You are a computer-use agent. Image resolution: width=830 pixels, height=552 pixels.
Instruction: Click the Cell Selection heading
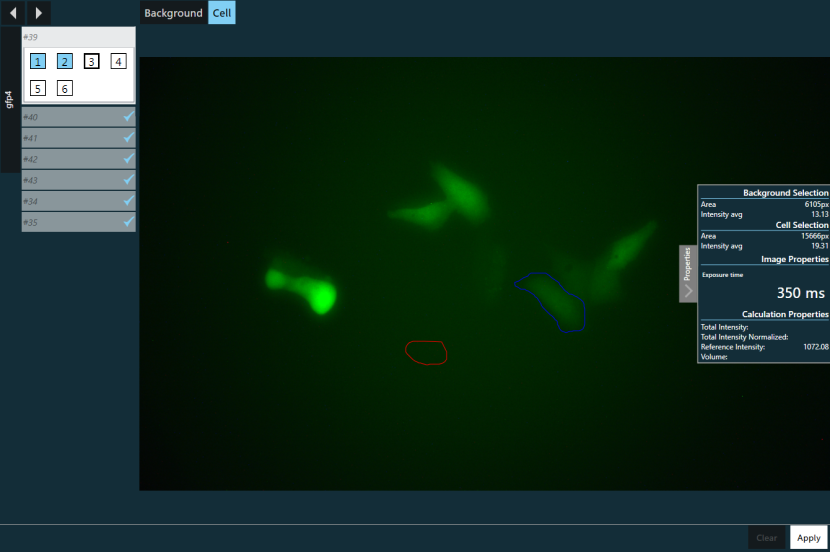click(802, 225)
